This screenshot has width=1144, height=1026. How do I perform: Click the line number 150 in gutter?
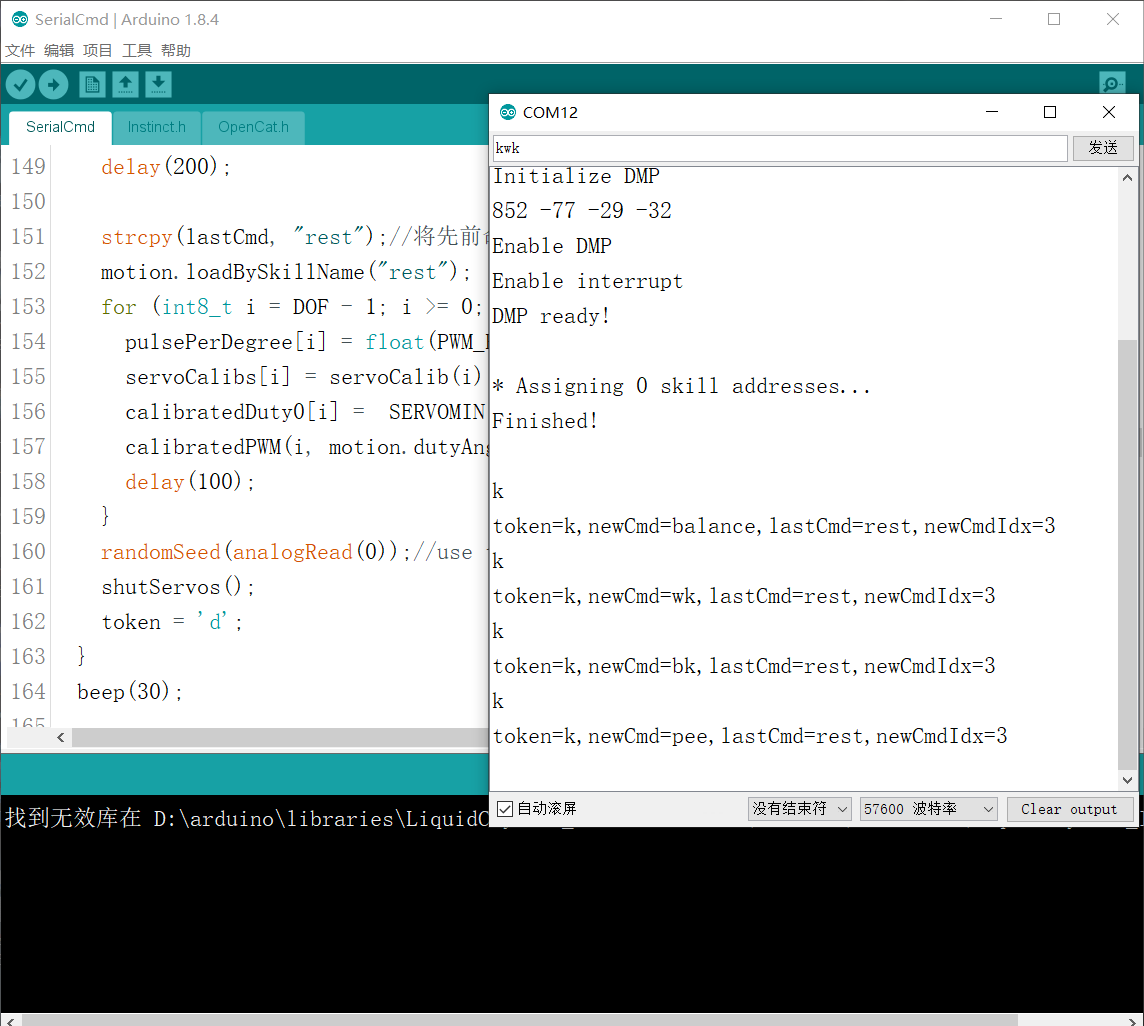28,202
